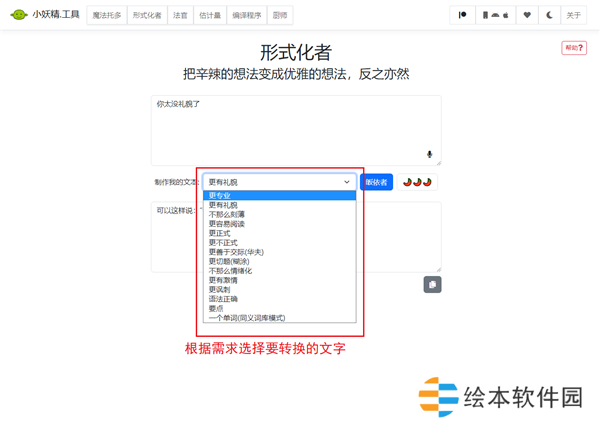The image size is (600, 423).
Task: Click the green goblin logo icon
Action: (x=18, y=15)
